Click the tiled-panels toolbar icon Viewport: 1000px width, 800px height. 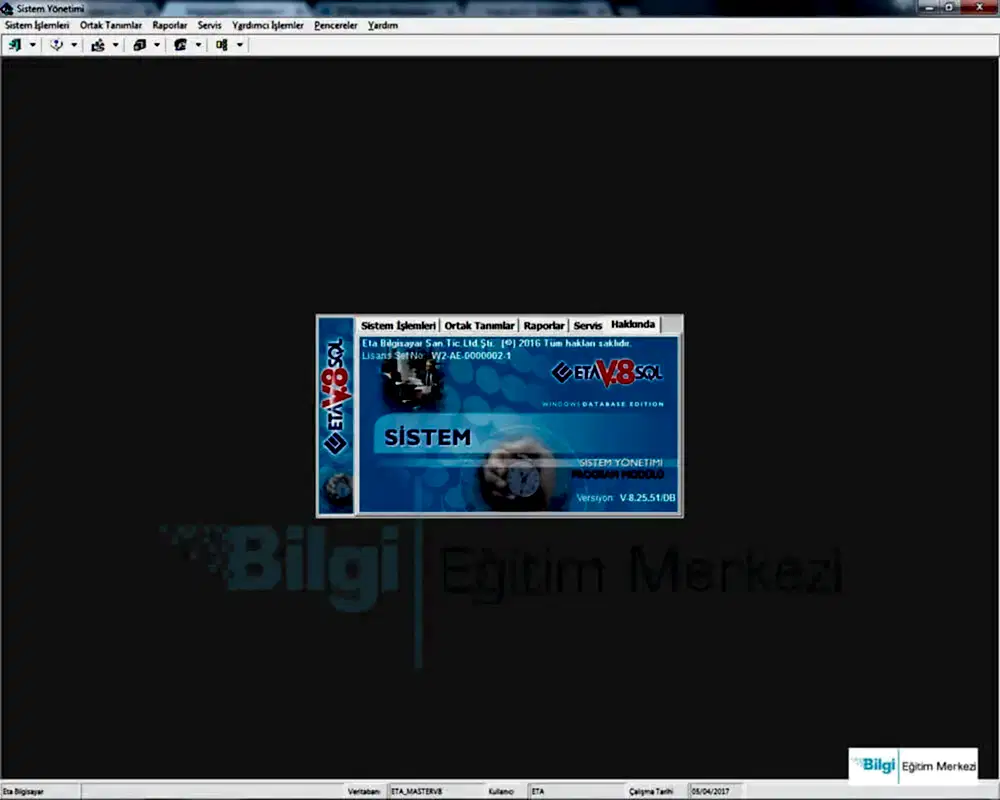[x=222, y=45]
